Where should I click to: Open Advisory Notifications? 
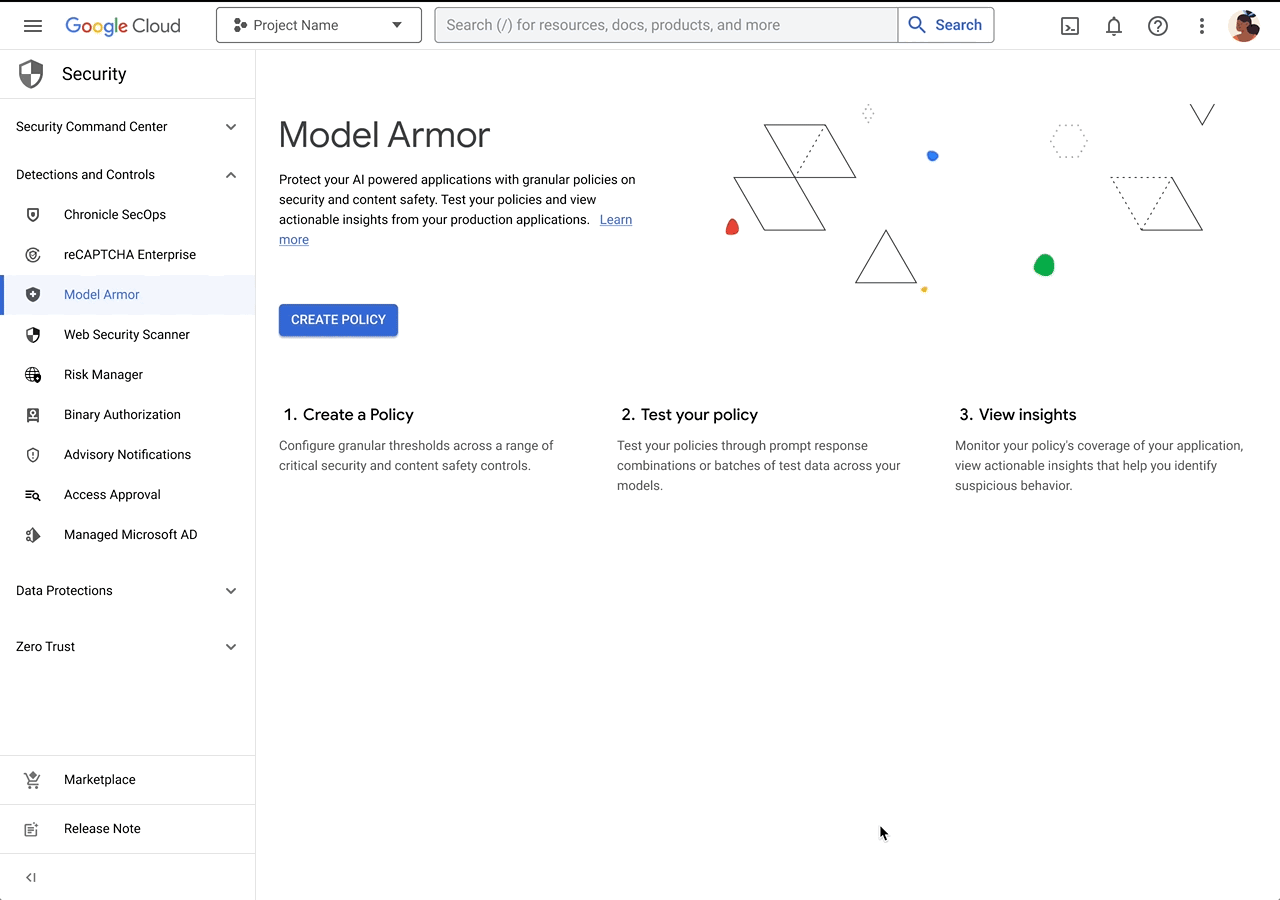click(127, 455)
